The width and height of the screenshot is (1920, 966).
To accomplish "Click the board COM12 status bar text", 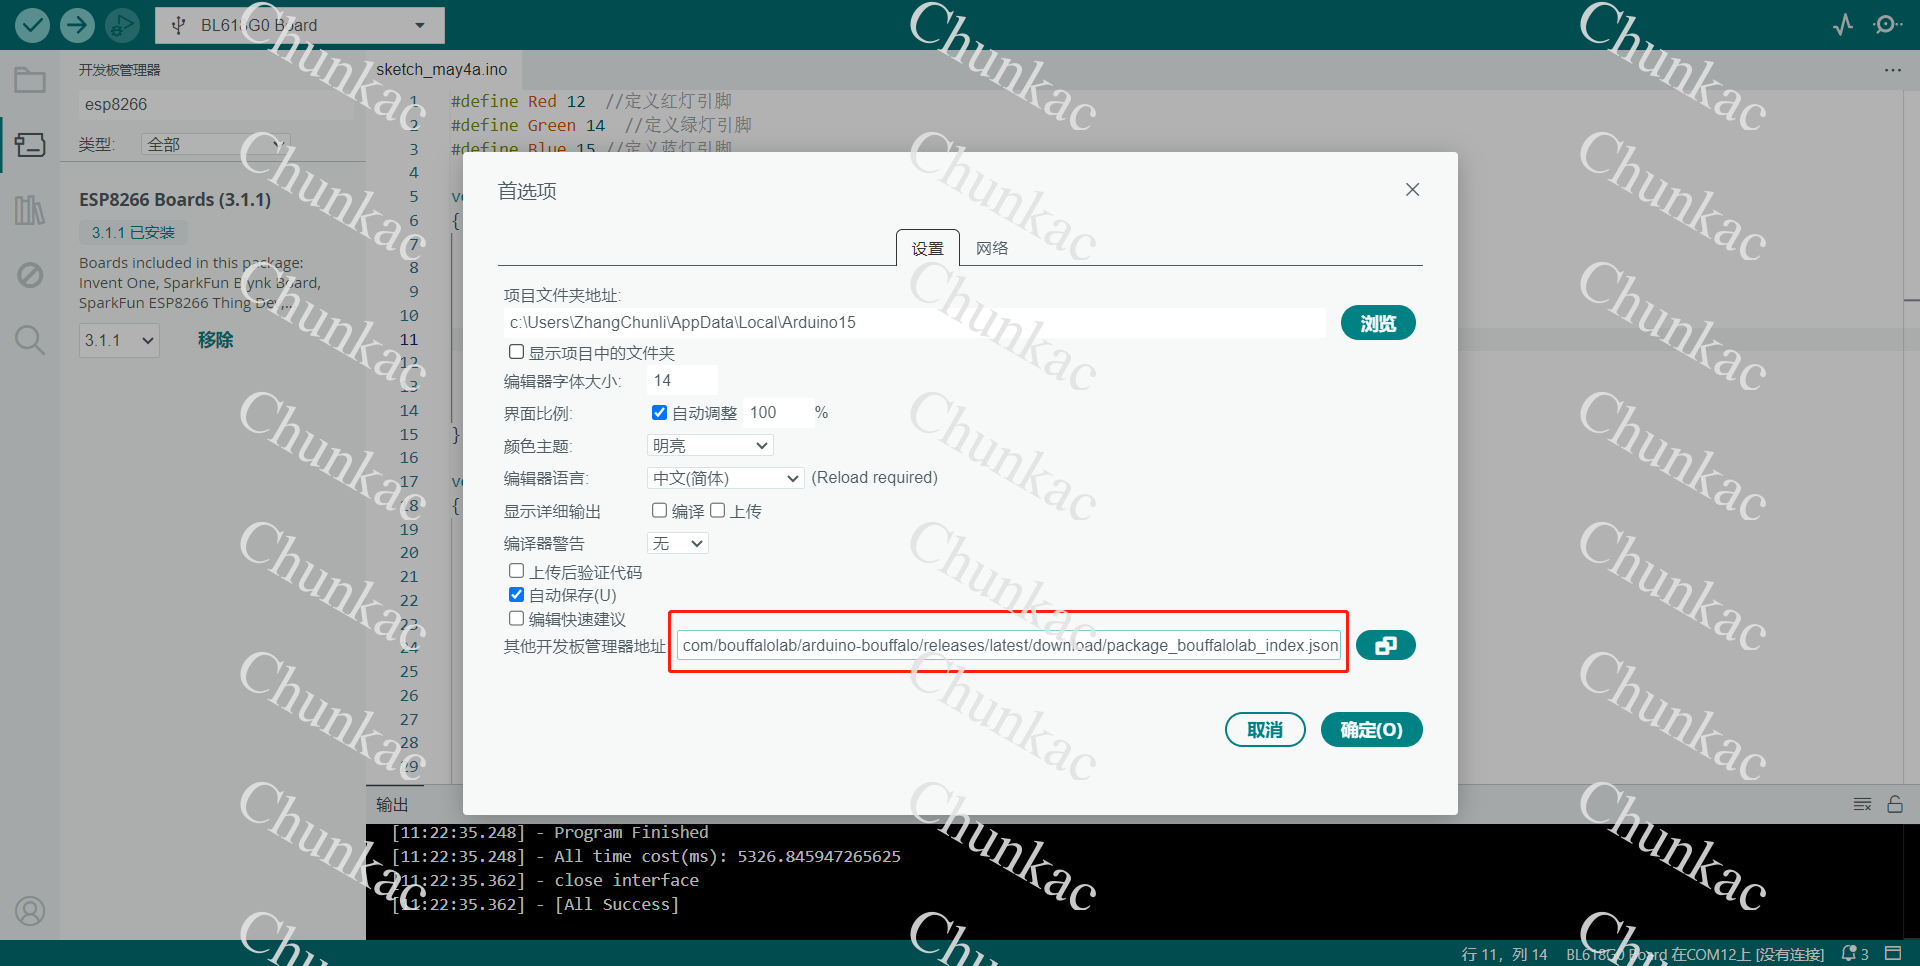I will [1694, 954].
